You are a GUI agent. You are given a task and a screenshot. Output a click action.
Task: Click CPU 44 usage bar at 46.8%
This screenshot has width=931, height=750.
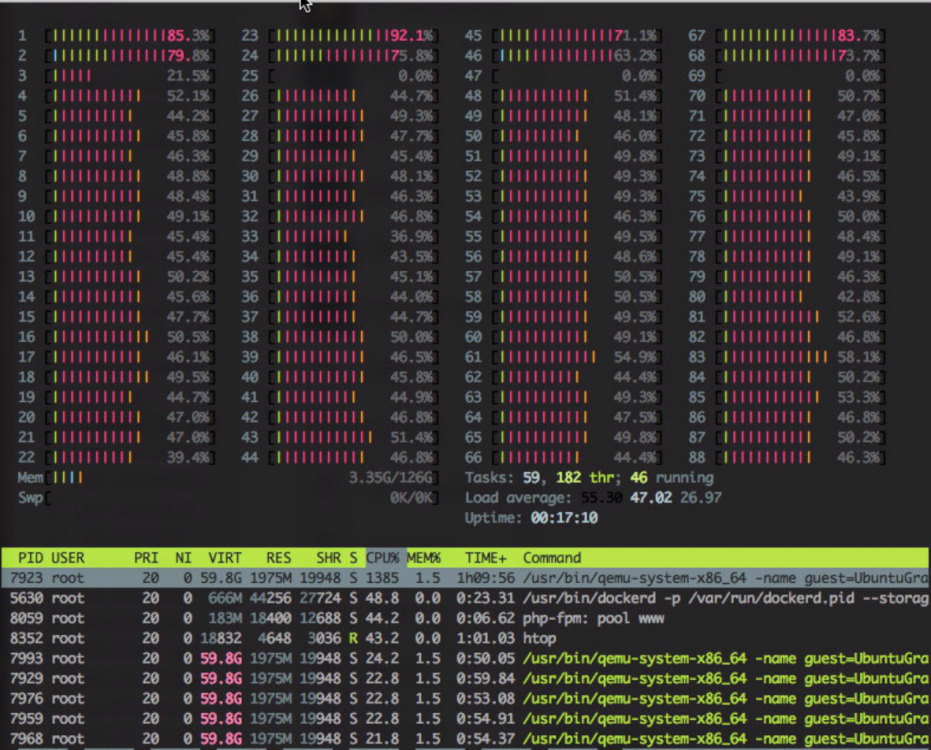[354, 457]
